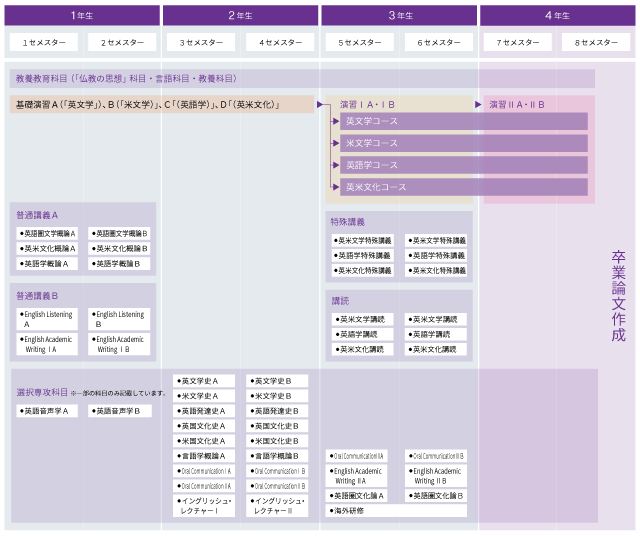Image resolution: width=640 pixels, height=536 pixels.
Task: Click イングリッシュ・レクチャーⅠ box
Action: point(204,506)
